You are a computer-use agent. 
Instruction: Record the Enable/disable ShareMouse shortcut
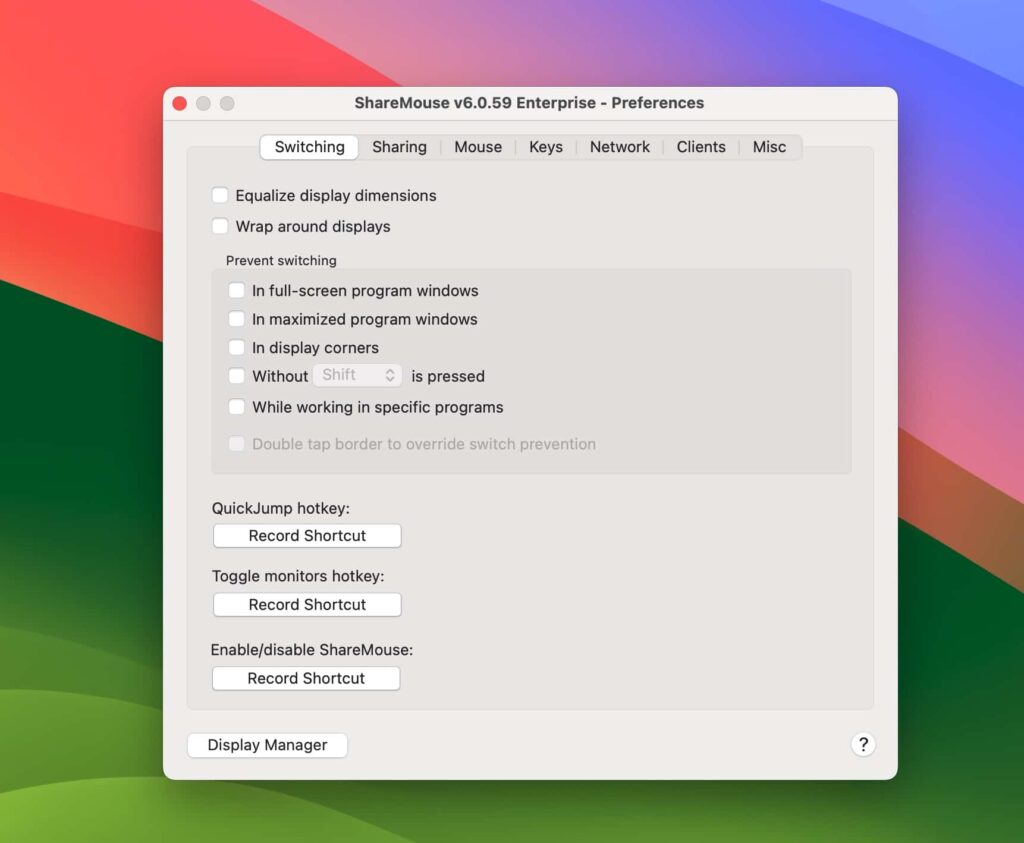(x=306, y=678)
